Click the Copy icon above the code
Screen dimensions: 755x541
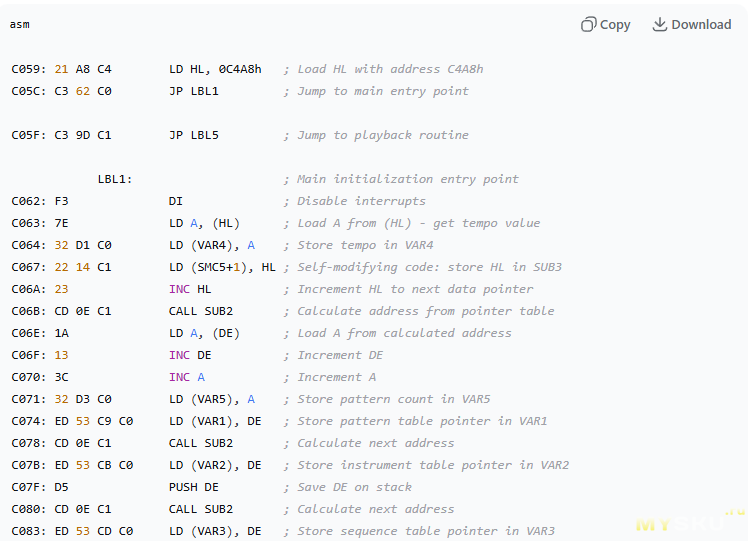coord(589,24)
